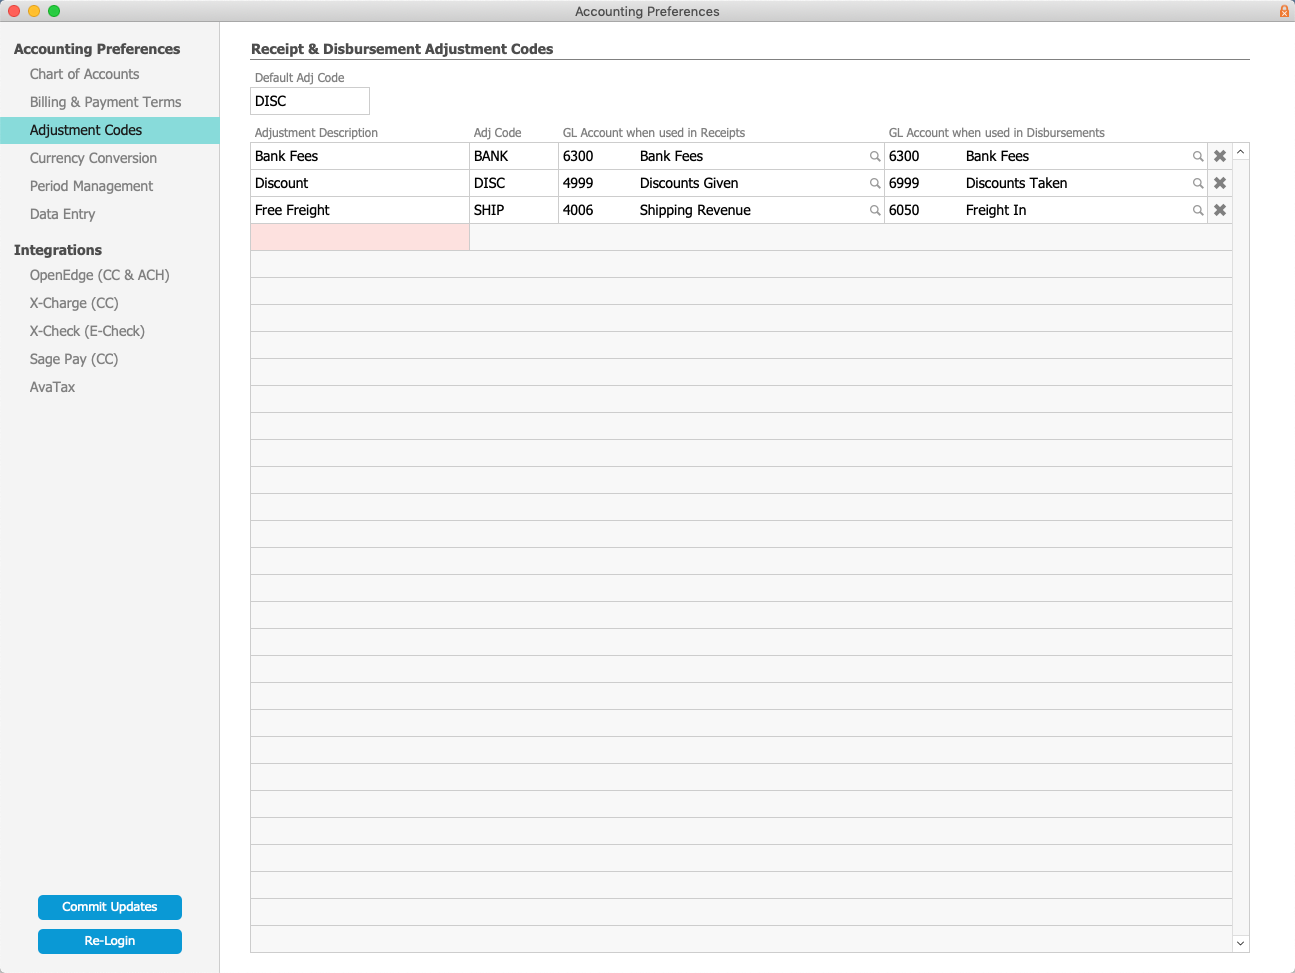
Task: Open X-Charge (CC) integration settings
Action: 74,303
